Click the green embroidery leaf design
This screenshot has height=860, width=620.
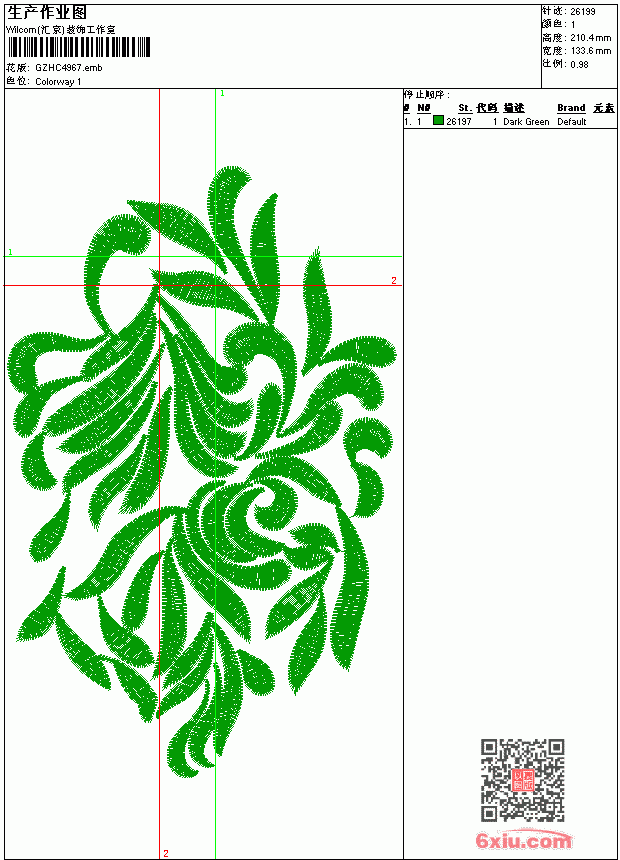coord(201,472)
